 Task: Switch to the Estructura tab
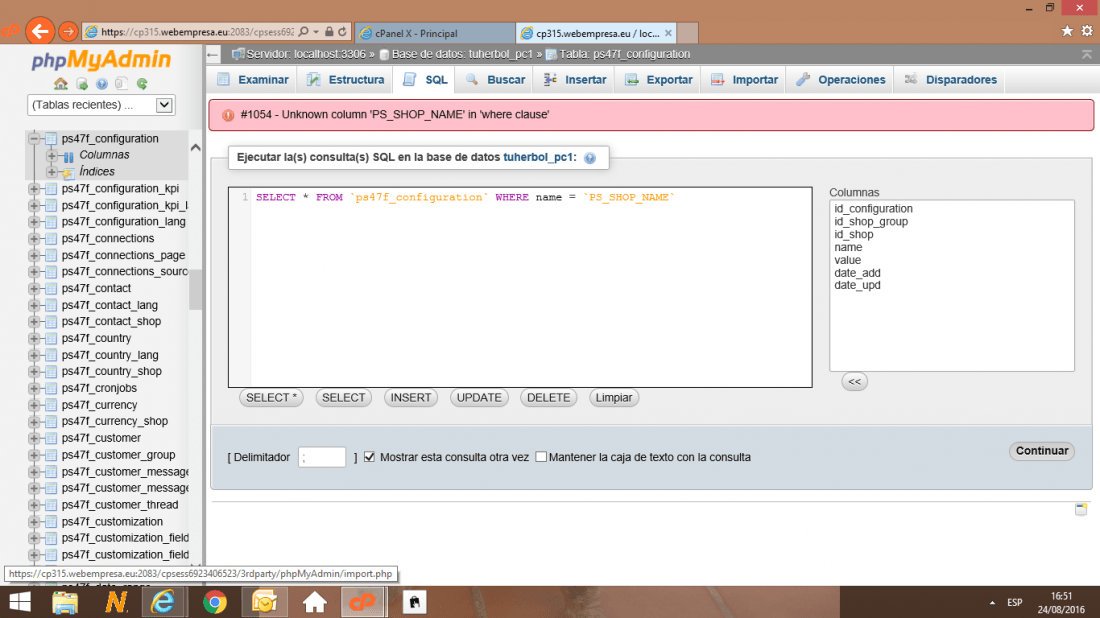tap(346, 80)
